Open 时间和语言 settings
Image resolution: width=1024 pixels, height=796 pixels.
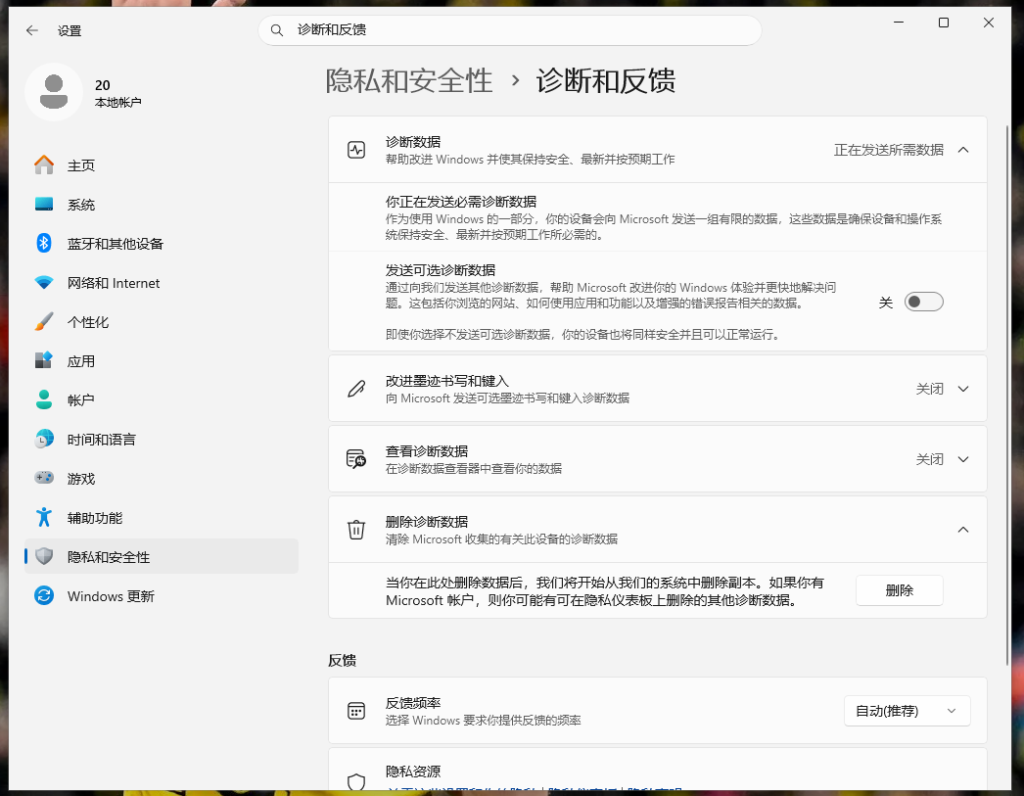click(161, 439)
